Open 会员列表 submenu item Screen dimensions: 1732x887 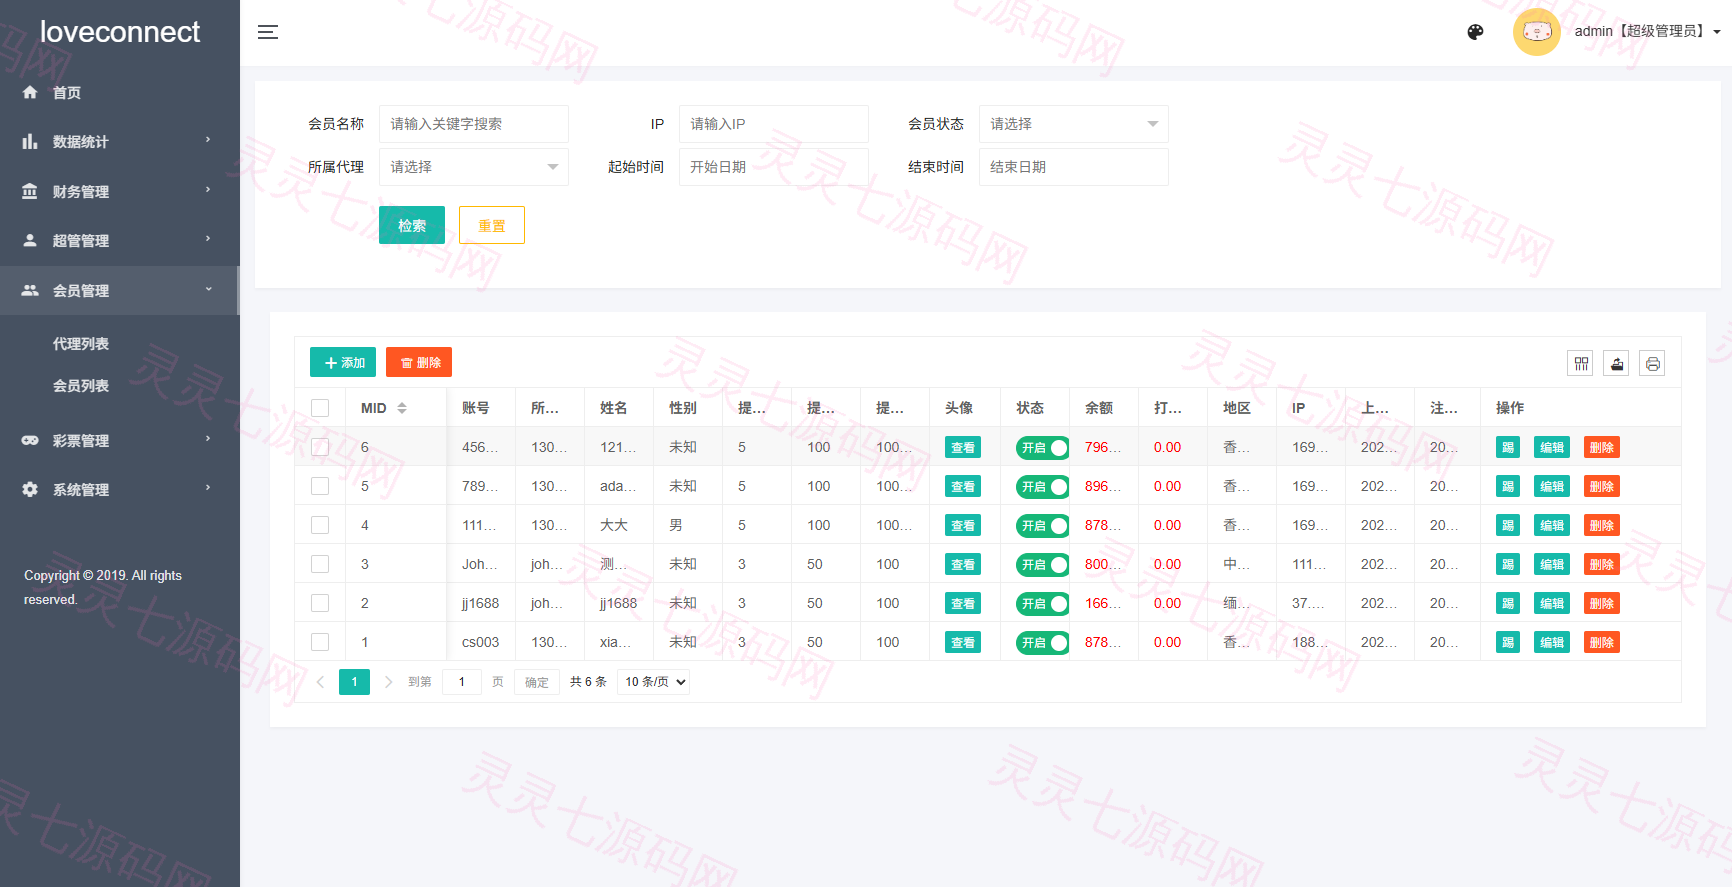[x=81, y=386]
